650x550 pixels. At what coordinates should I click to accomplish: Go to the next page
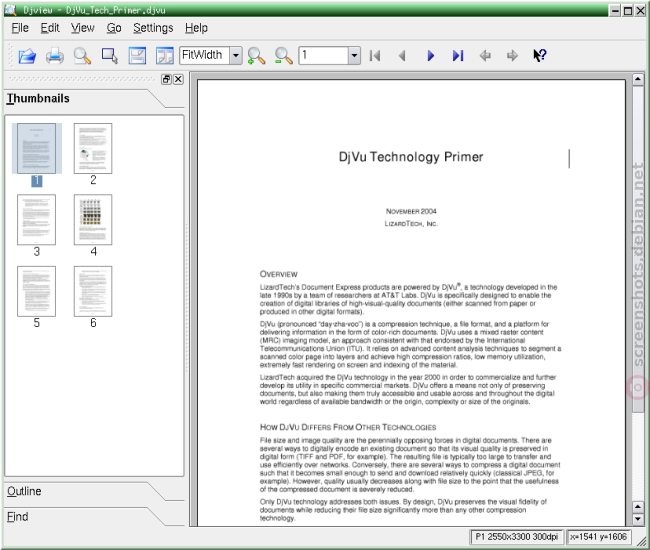430,56
